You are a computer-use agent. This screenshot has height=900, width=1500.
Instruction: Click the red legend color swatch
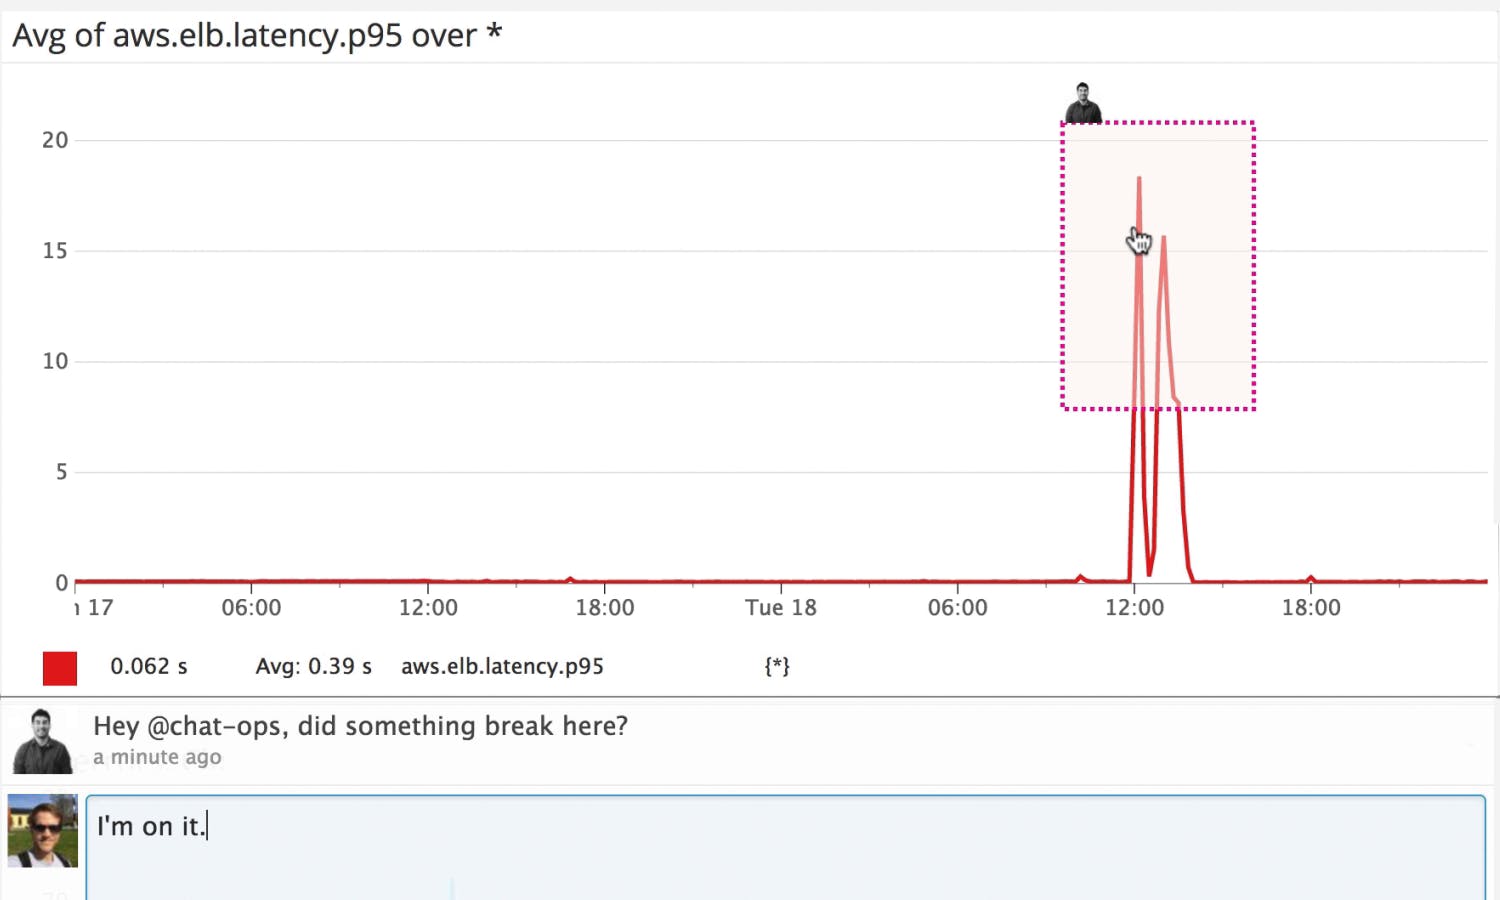(60, 668)
